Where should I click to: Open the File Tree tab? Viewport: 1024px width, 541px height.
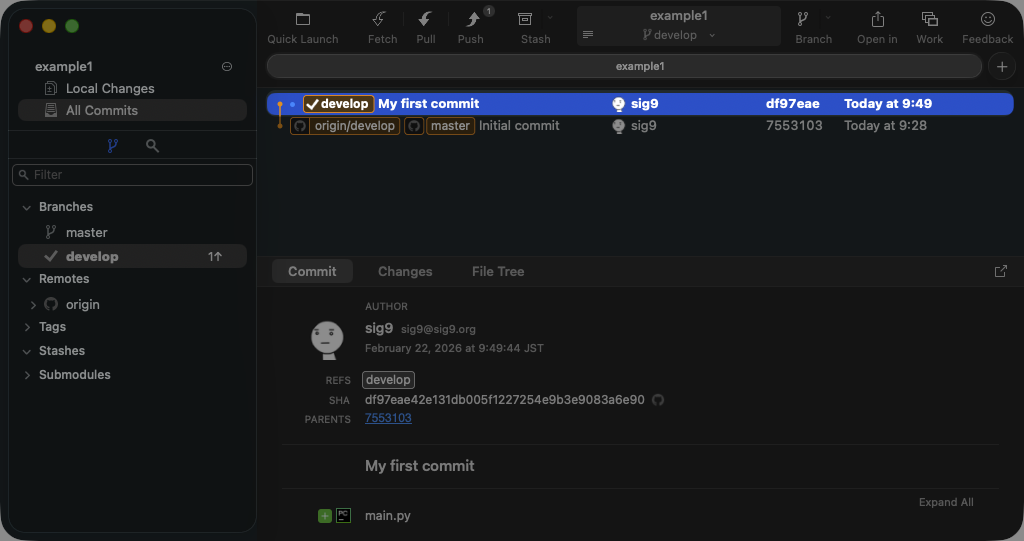pos(498,271)
